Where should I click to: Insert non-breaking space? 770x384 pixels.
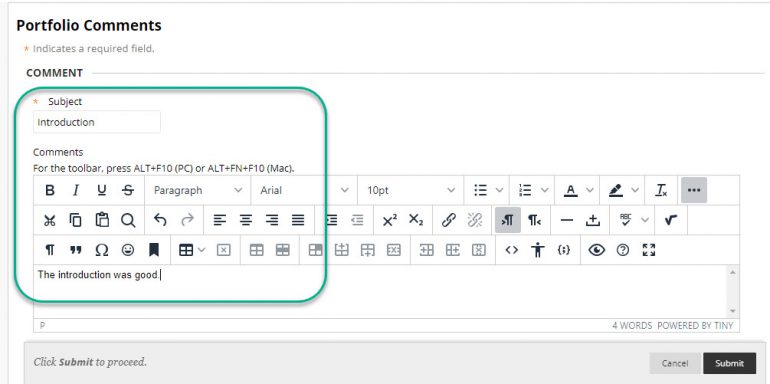click(x=593, y=220)
